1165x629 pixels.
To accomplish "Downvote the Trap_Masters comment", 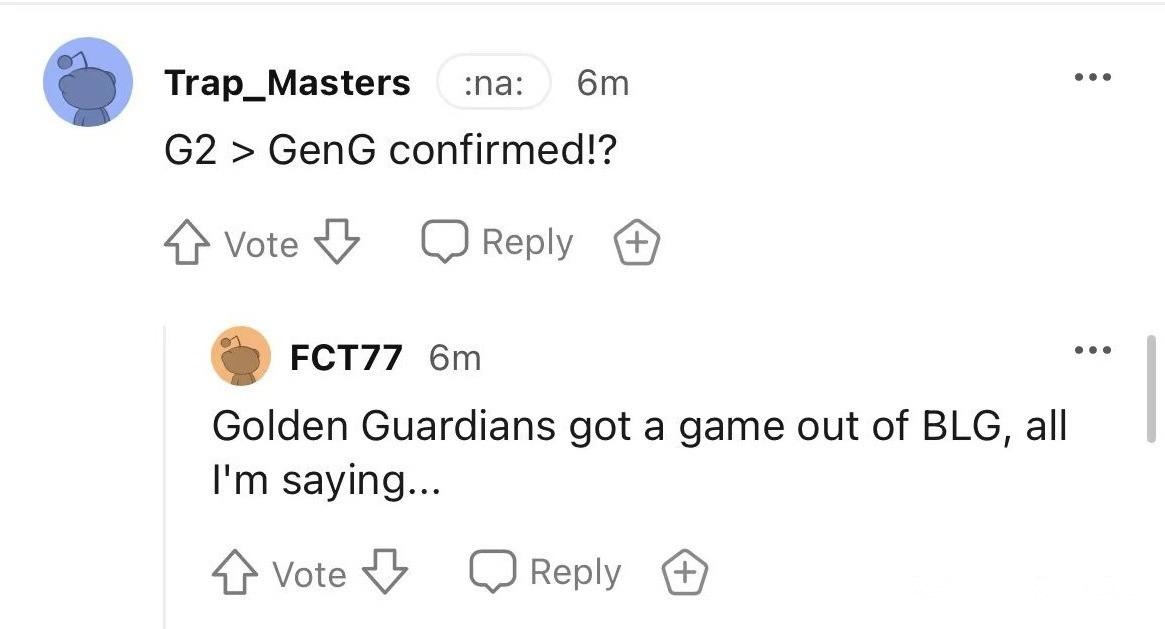I will click(338, 243).
